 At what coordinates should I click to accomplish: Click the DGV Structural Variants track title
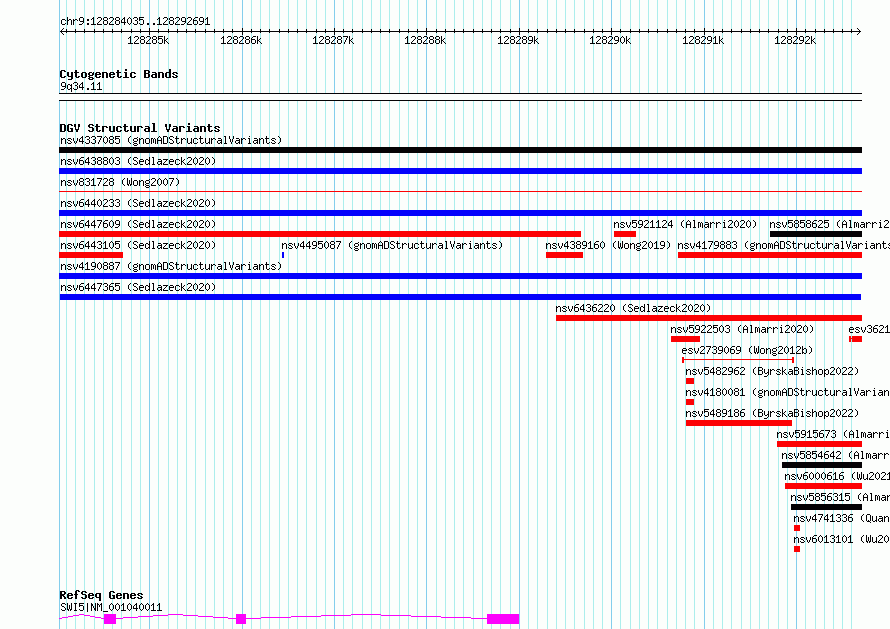[x=140, y=128]
